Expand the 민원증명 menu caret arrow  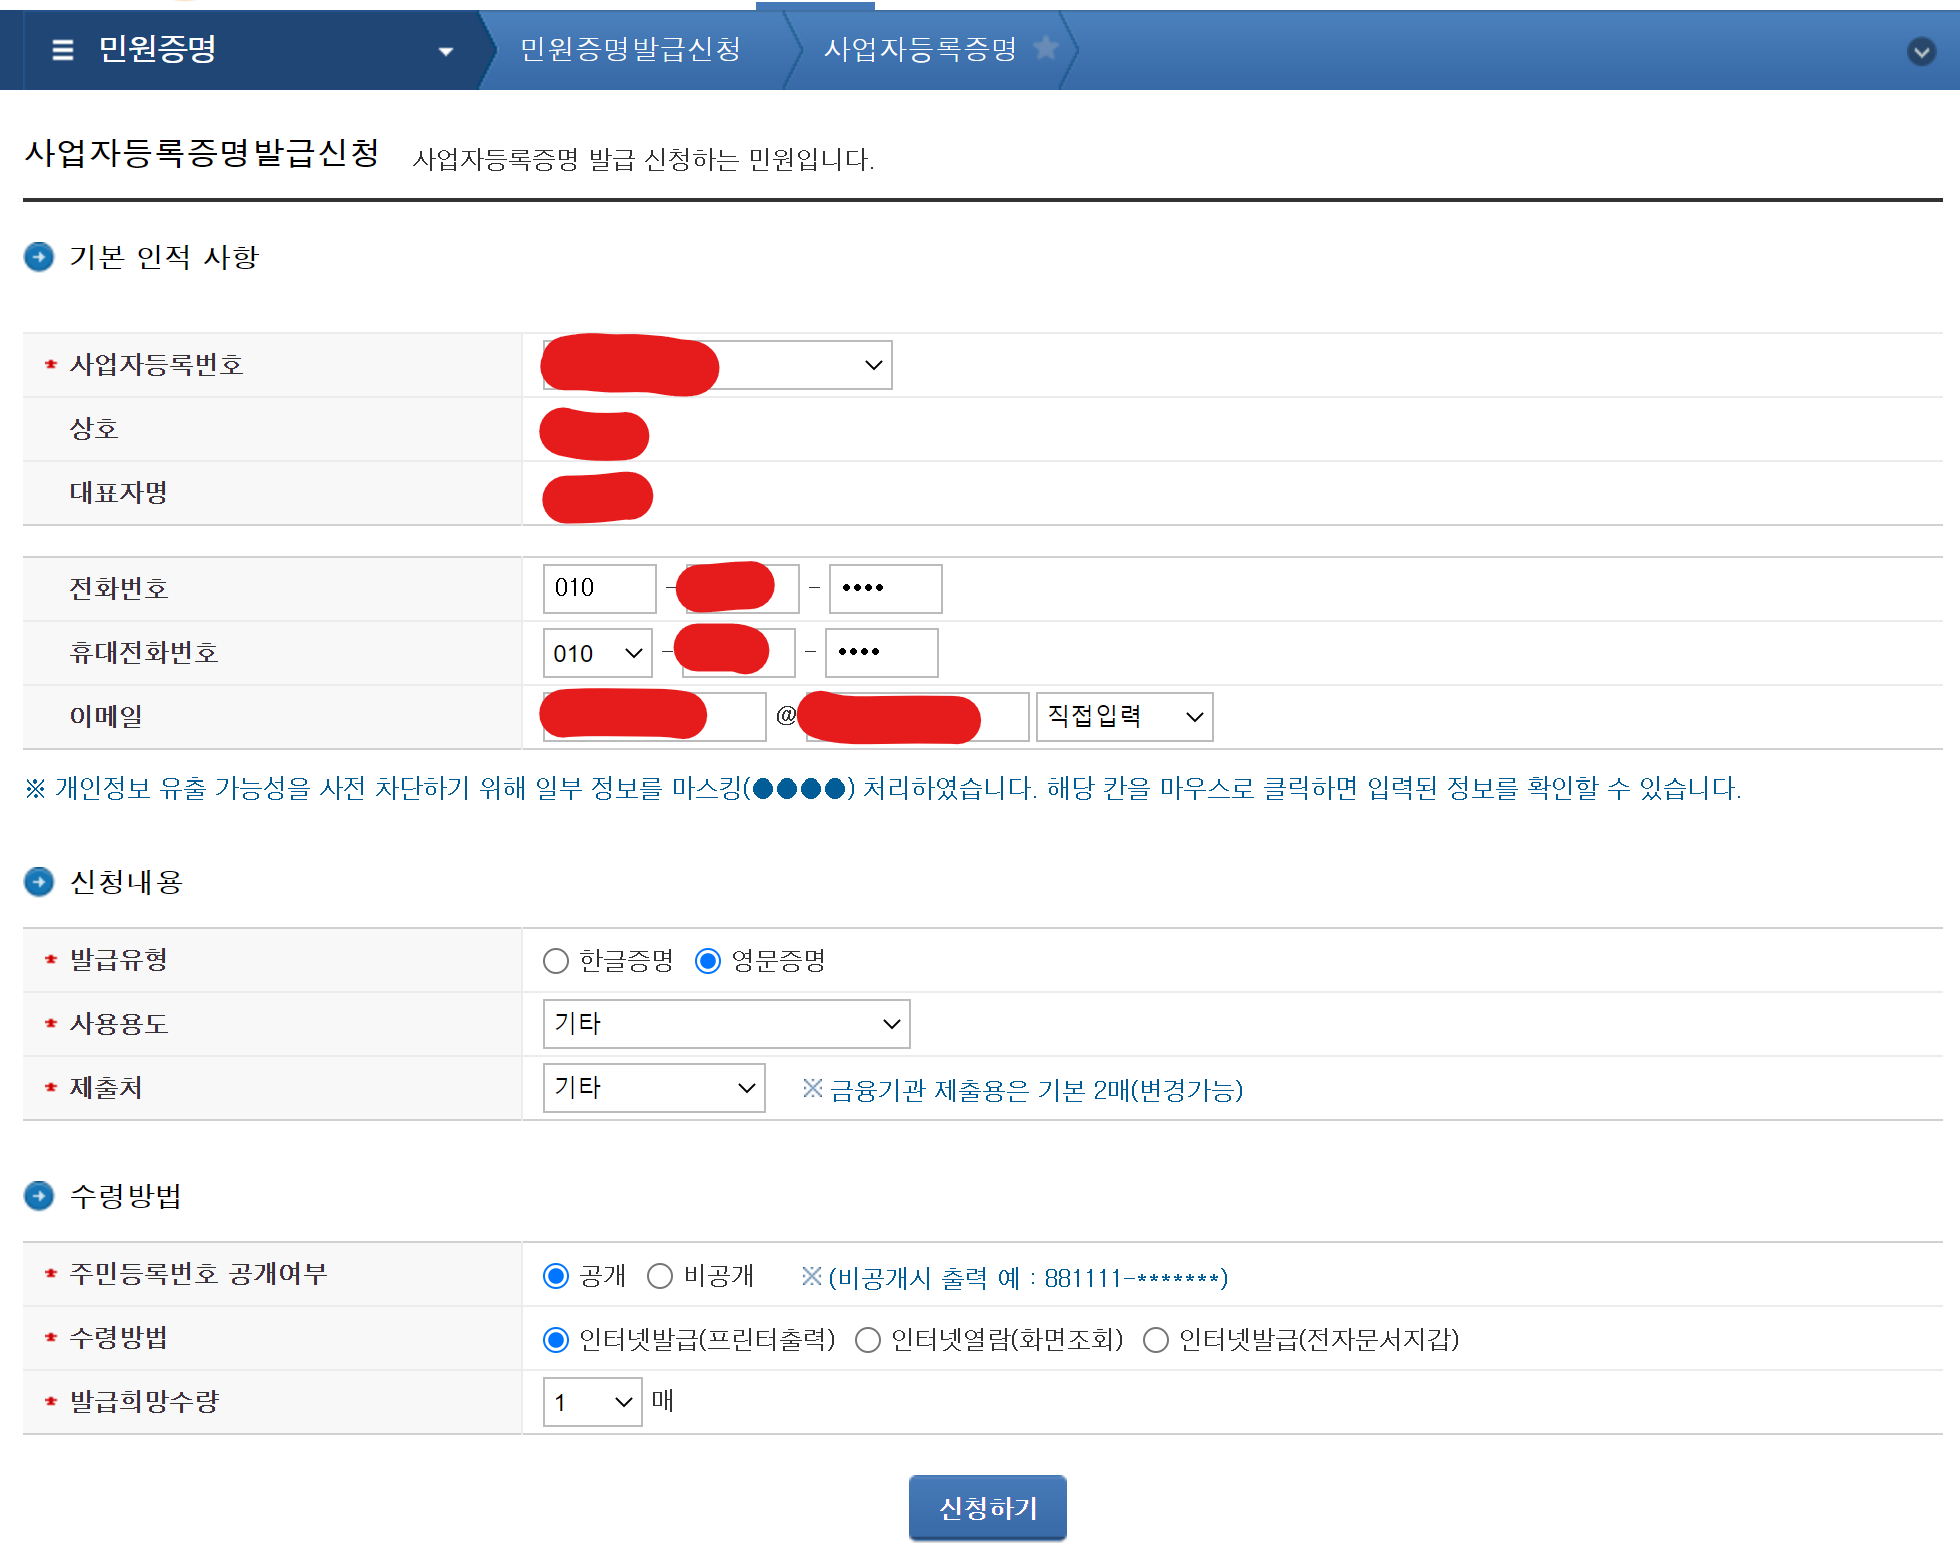tap(446, 51)
